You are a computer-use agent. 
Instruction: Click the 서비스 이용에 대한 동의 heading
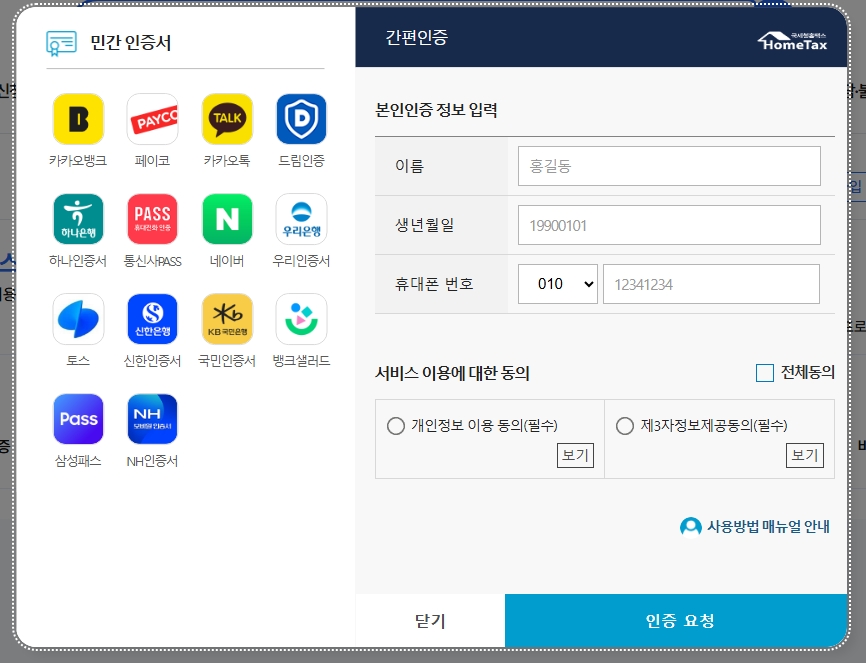[x=452, y=373]
